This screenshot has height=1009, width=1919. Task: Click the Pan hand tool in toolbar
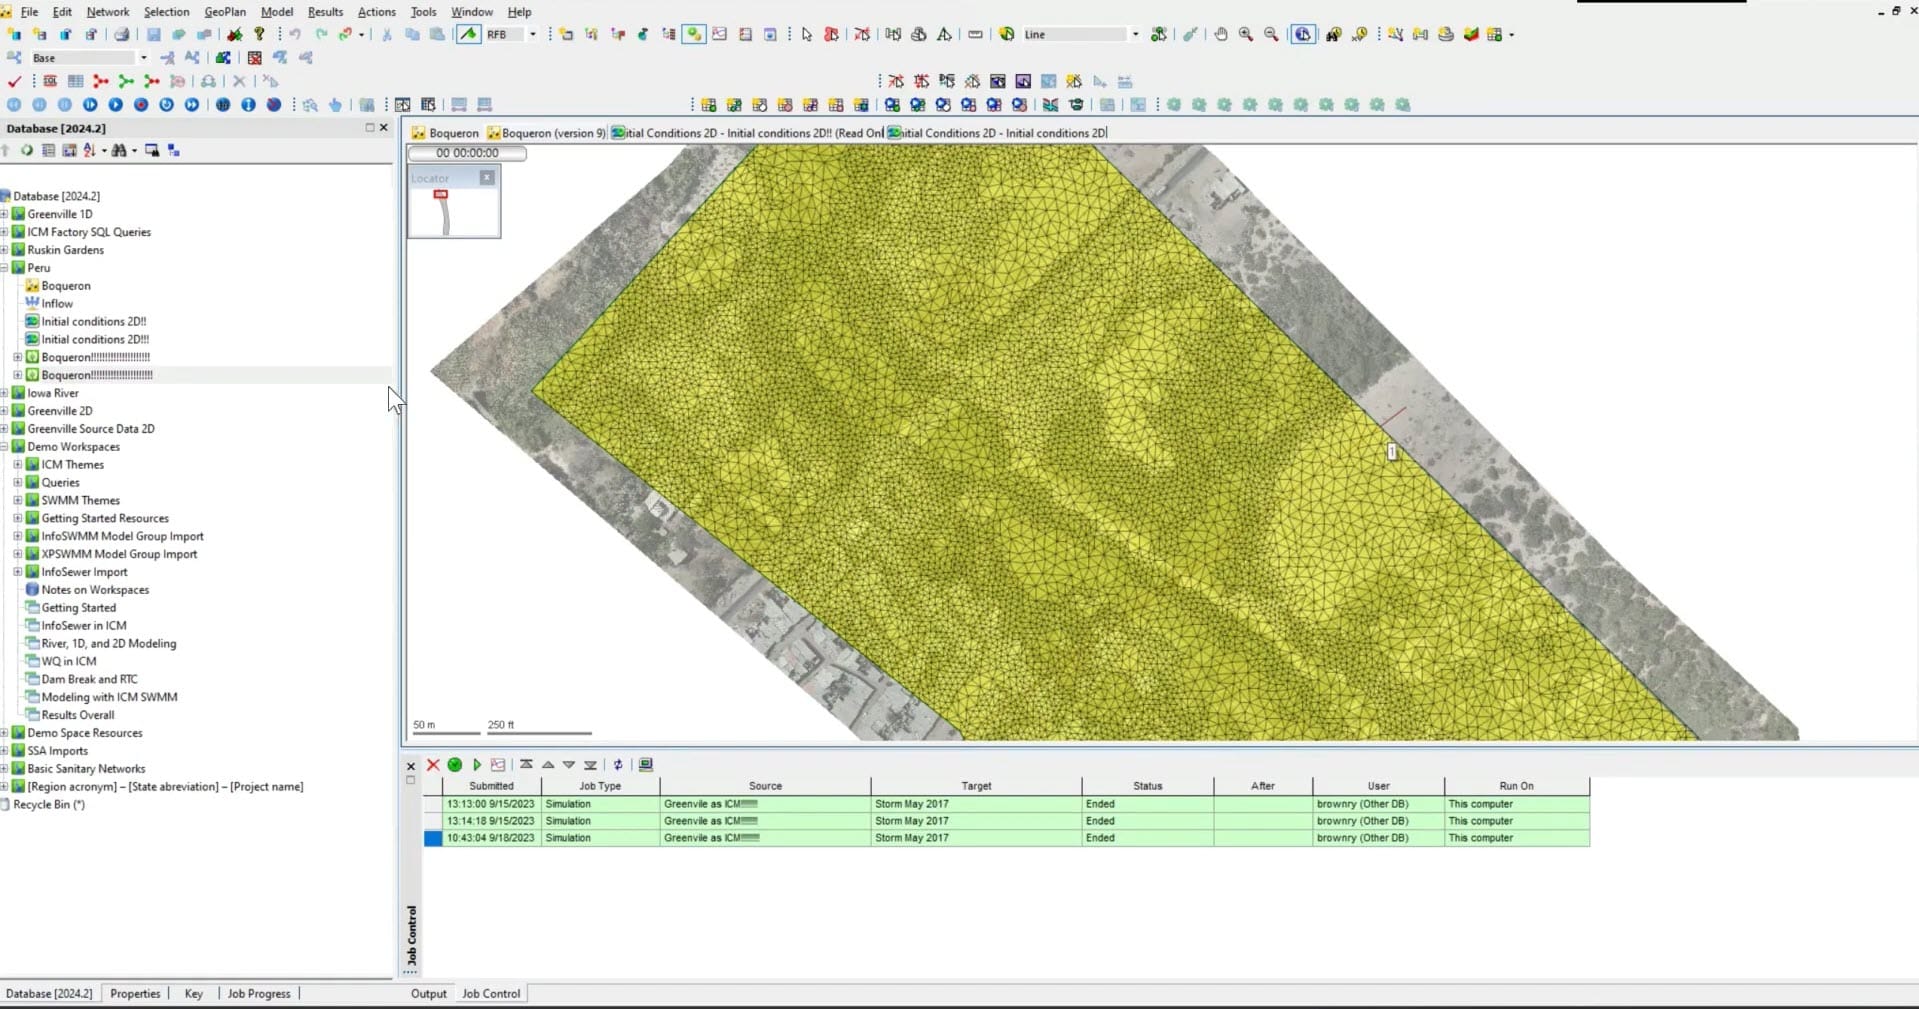pyautogui.click(x=1221, y=34)
